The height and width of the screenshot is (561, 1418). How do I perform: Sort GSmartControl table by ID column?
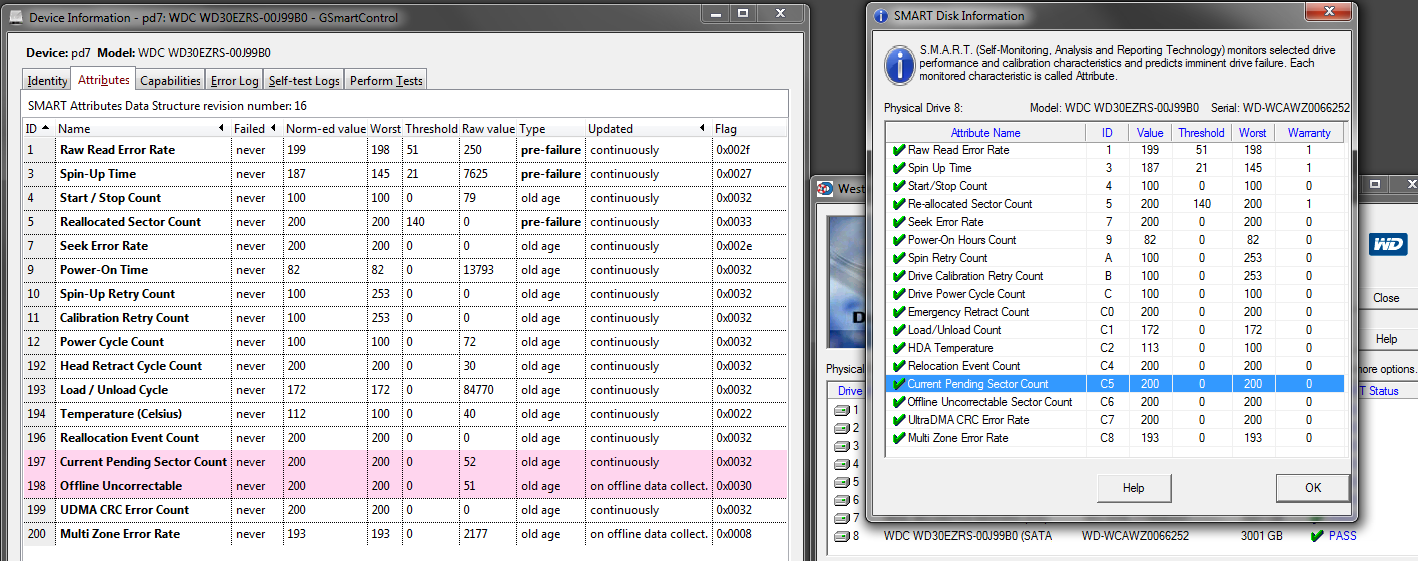pyautogui.click(x=38, y=129)
